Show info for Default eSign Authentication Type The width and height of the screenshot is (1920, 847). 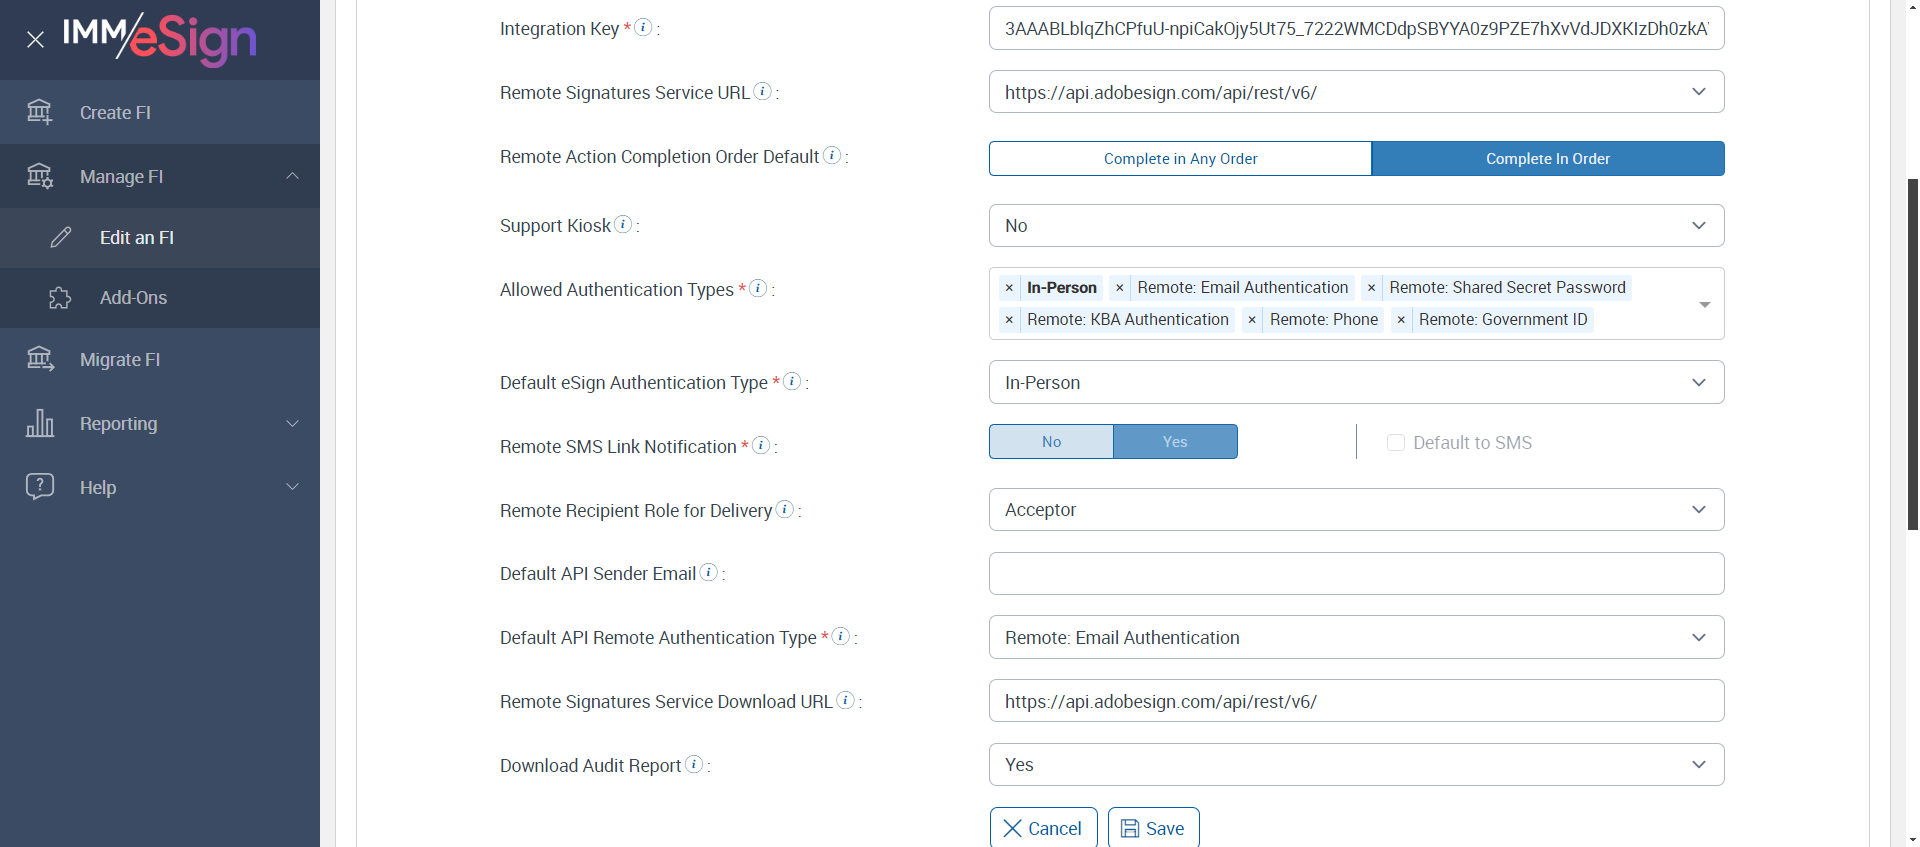(x=792, y=381)
